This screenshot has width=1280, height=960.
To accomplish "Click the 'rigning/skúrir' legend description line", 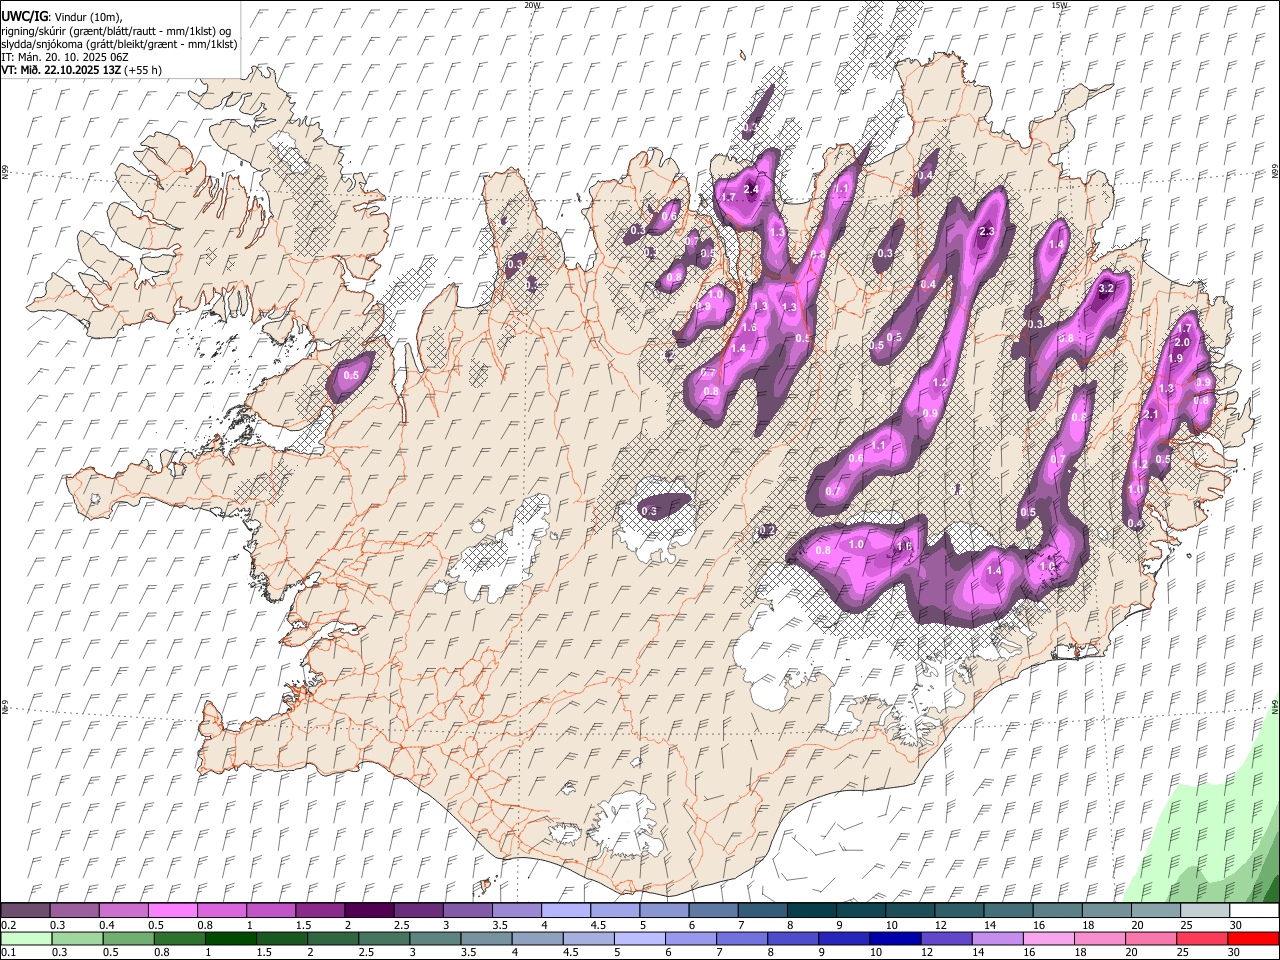I will click(116, 31).
